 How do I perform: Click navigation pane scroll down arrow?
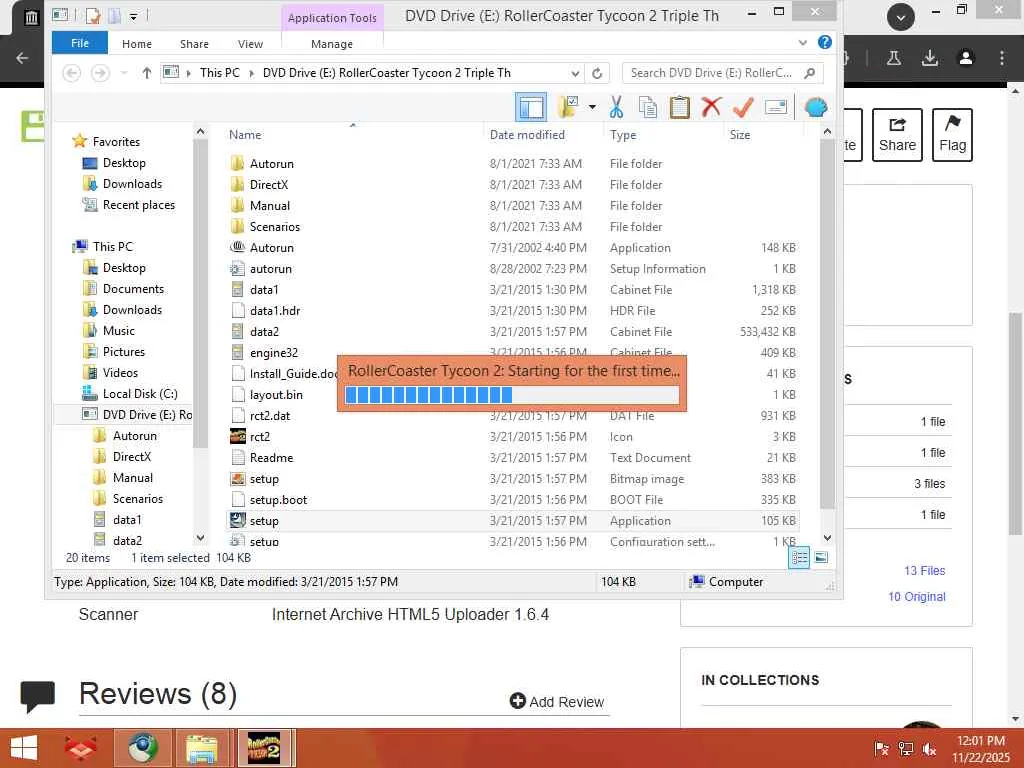click(x=200, y=538)
